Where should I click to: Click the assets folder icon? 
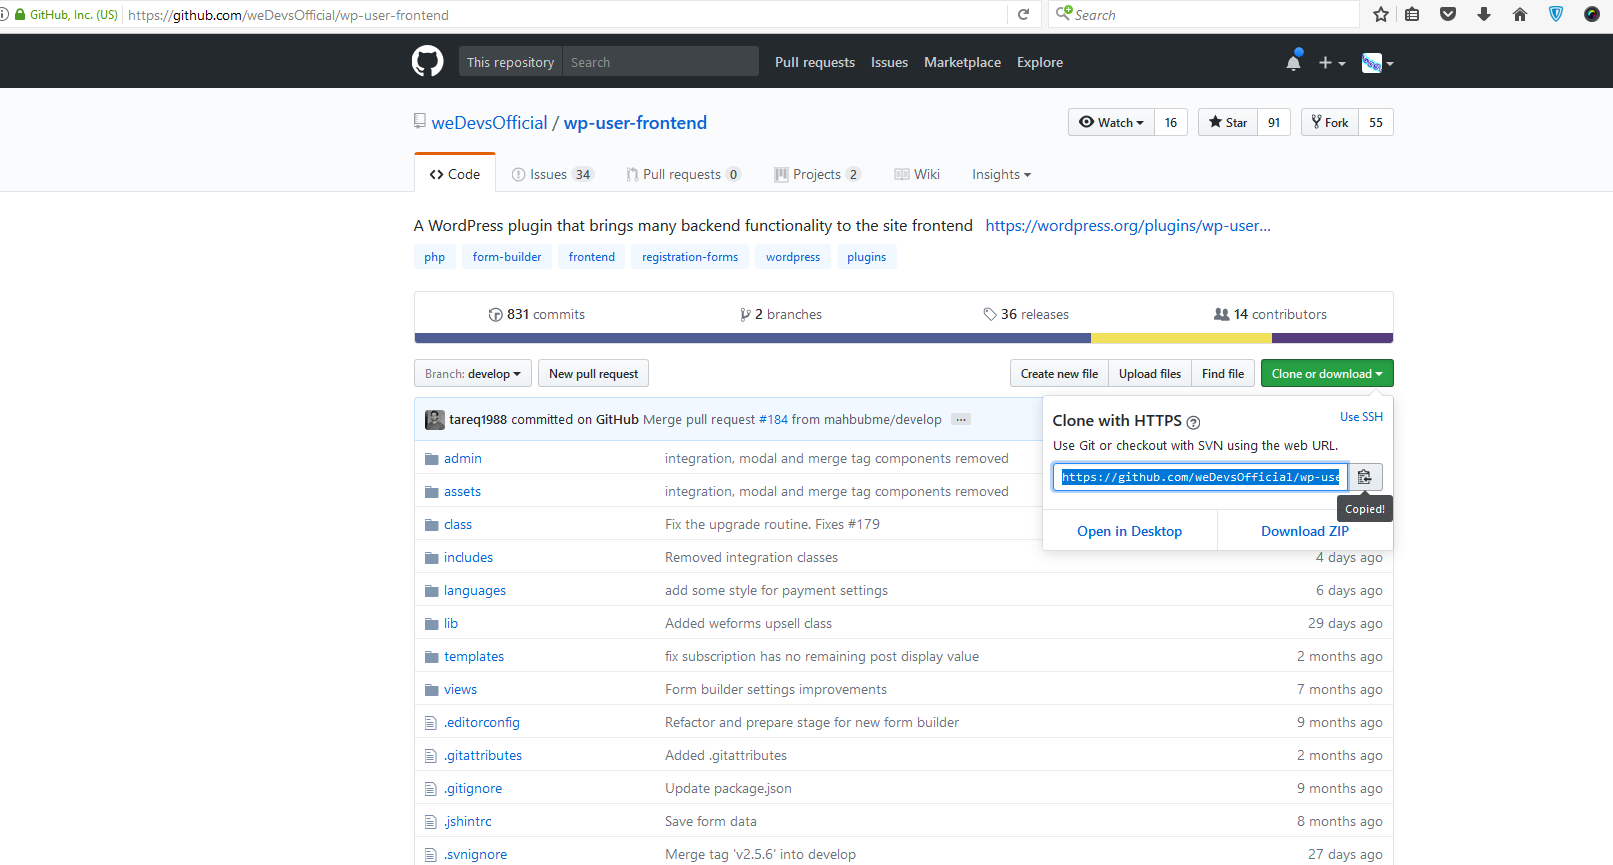(x=432, y=492)
